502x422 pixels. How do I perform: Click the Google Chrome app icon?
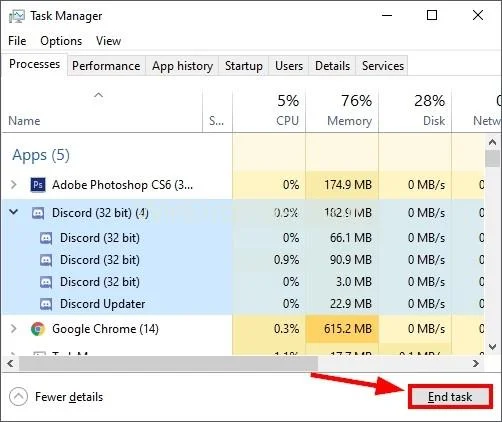(x=38, y=329)
